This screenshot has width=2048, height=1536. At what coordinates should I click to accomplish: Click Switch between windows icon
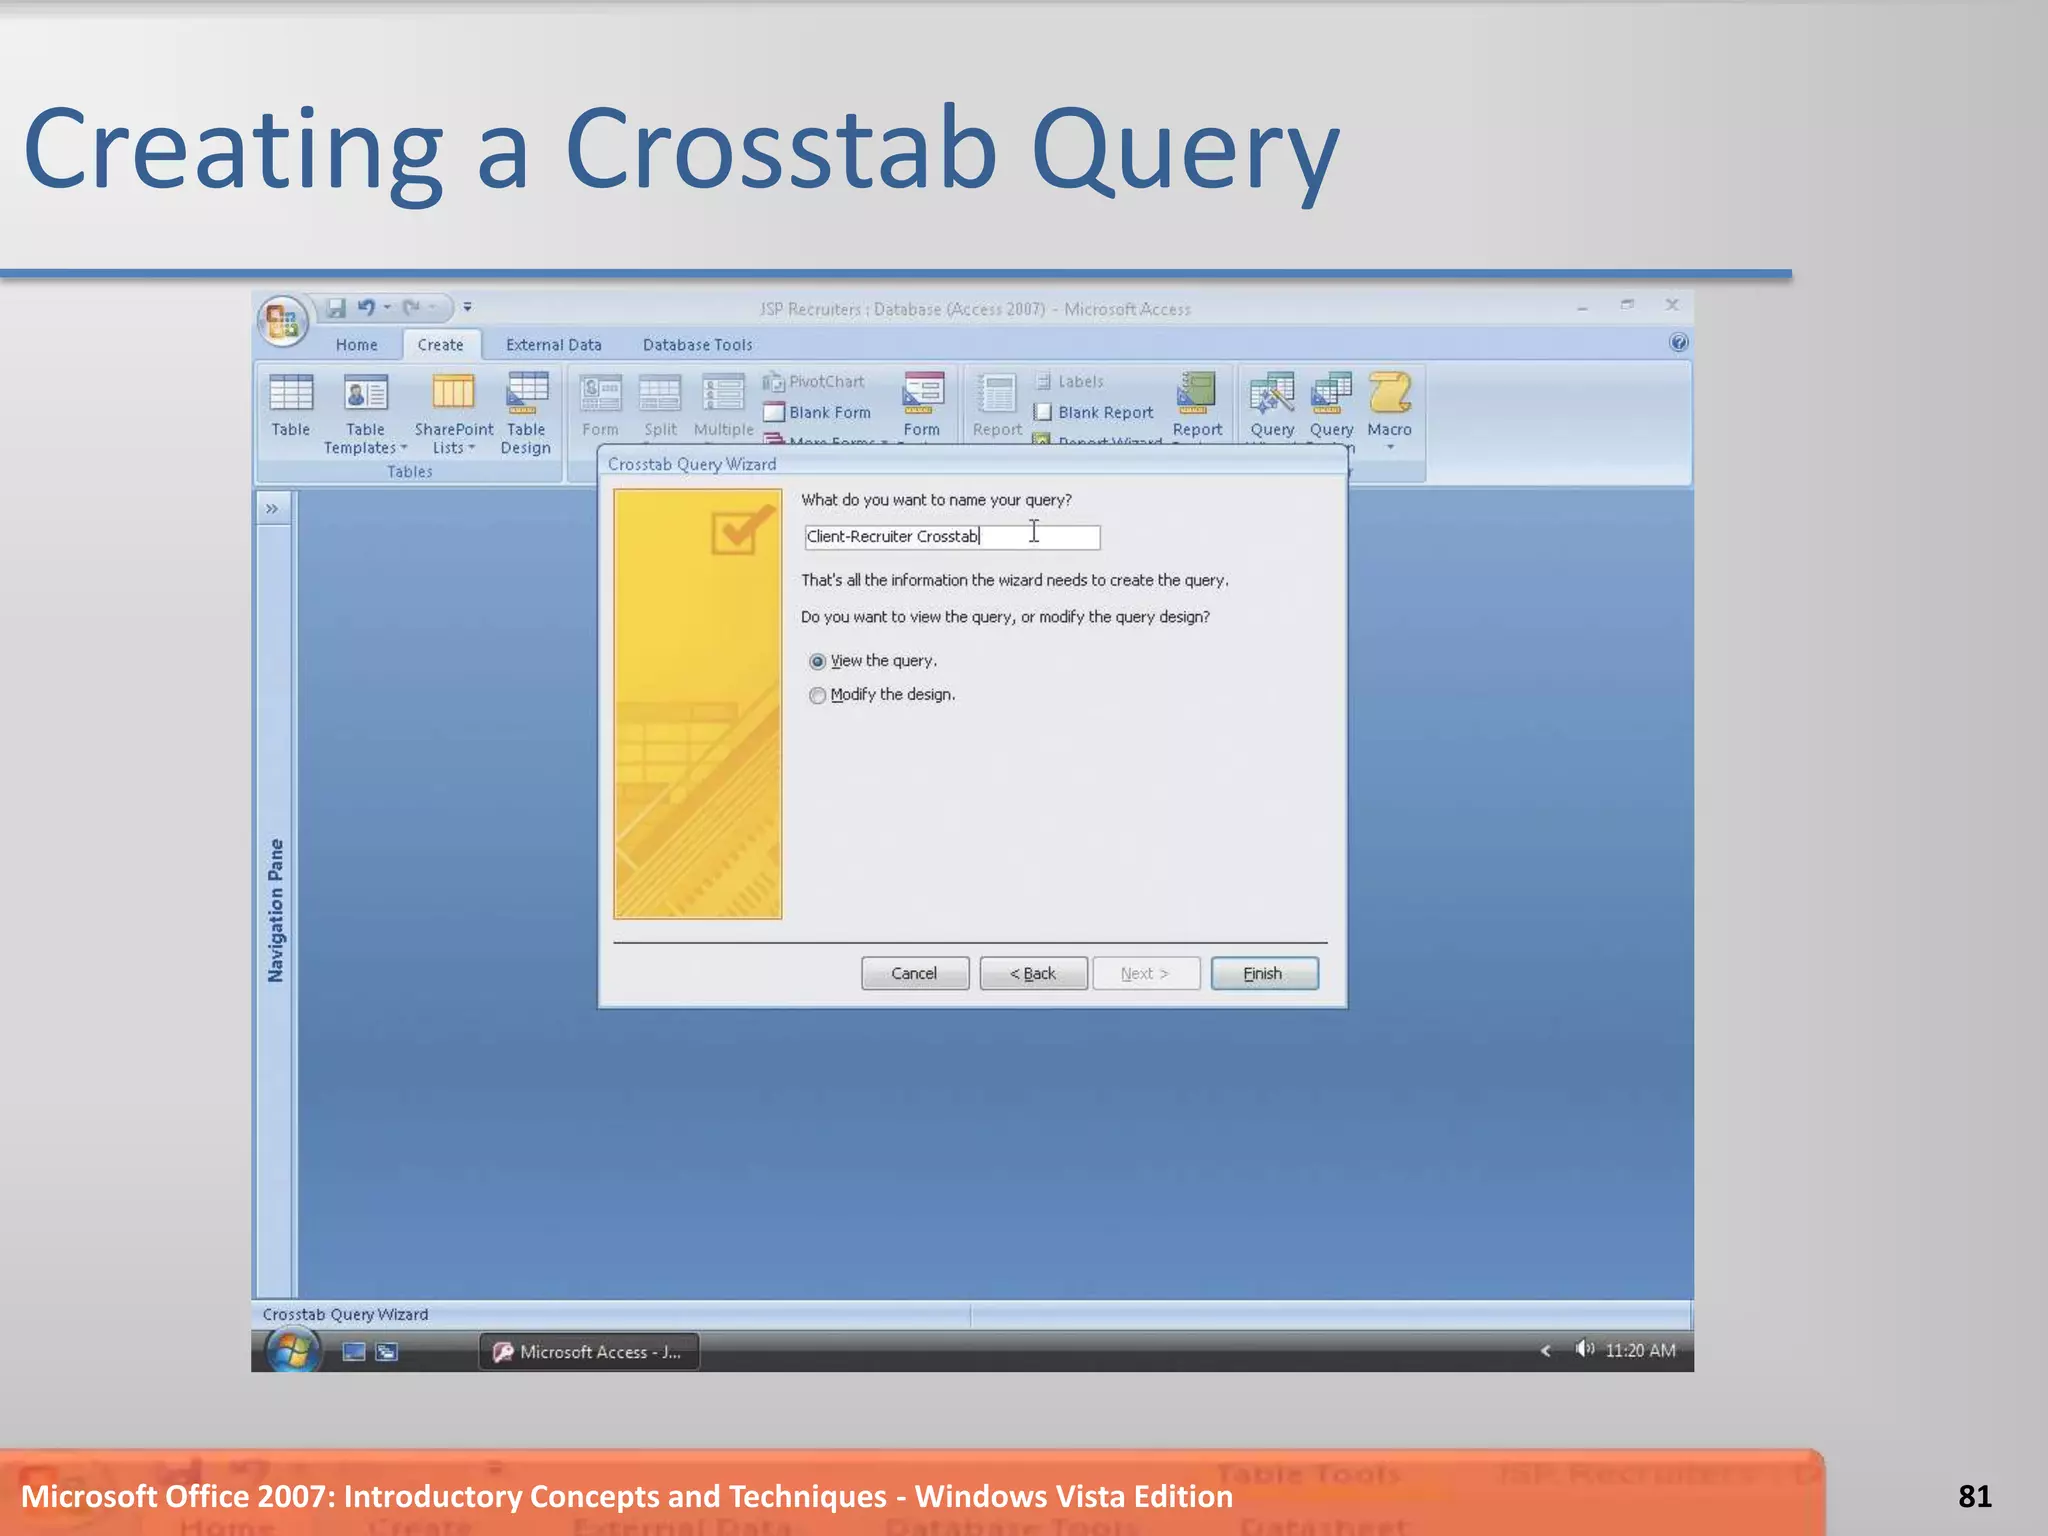coord(387,1352)
